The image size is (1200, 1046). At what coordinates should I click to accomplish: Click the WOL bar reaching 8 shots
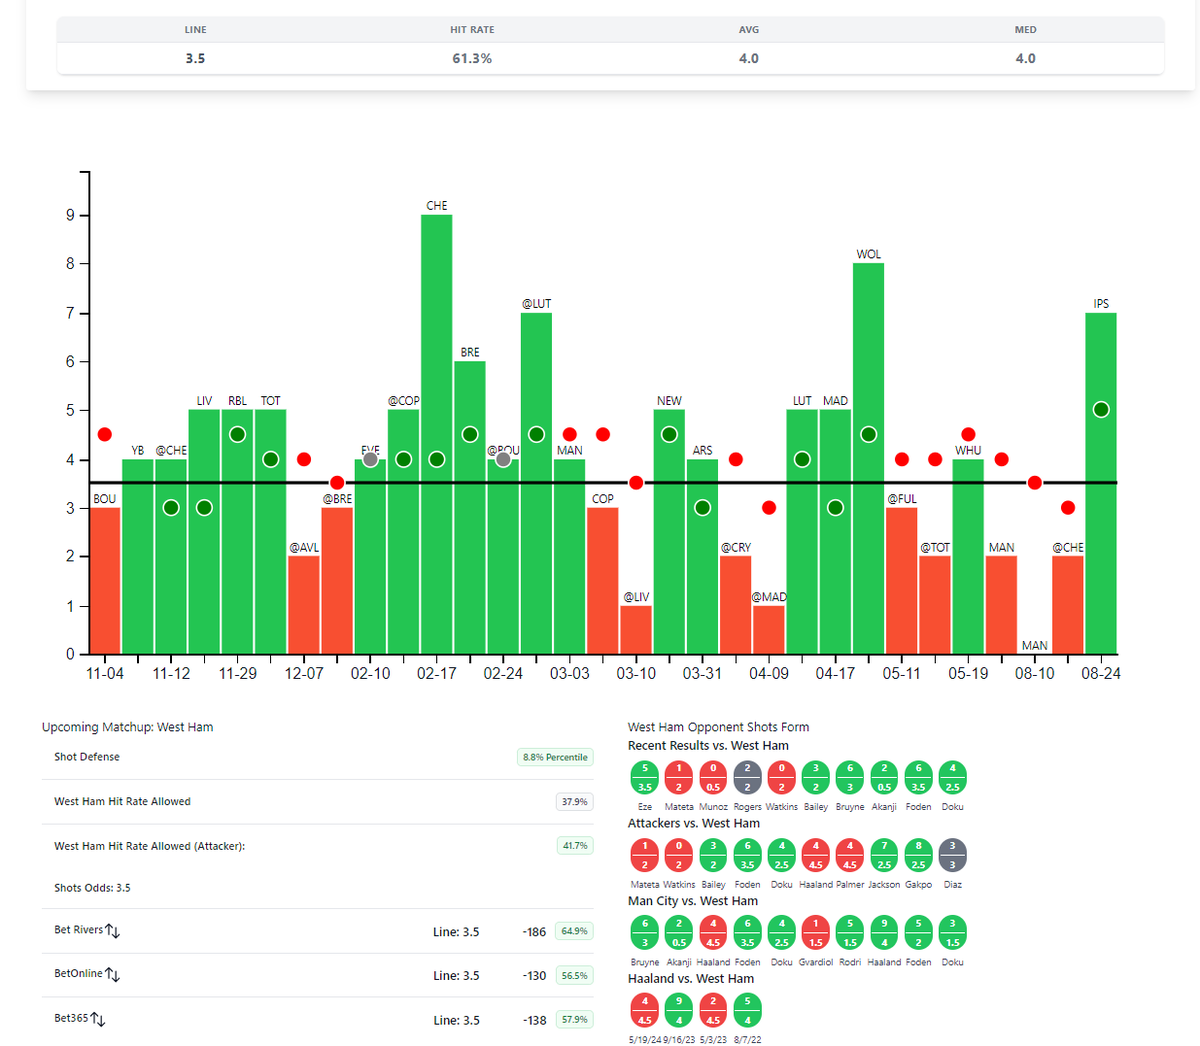[x=868, y=458]
